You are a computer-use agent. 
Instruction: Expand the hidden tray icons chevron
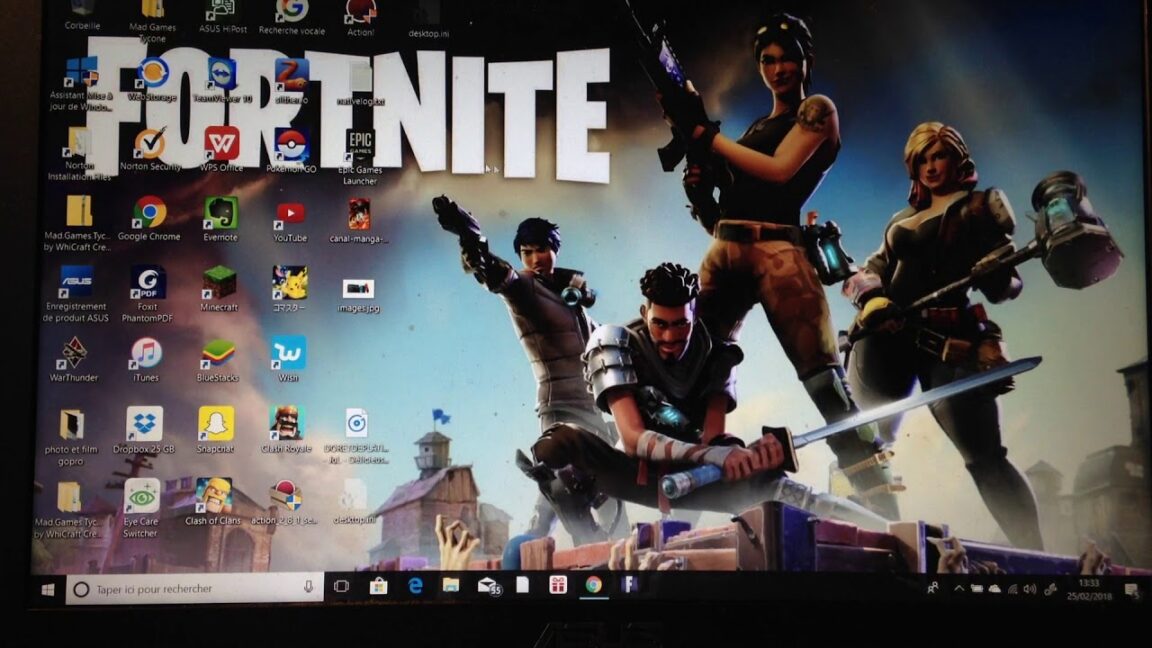tap(959, 588)
